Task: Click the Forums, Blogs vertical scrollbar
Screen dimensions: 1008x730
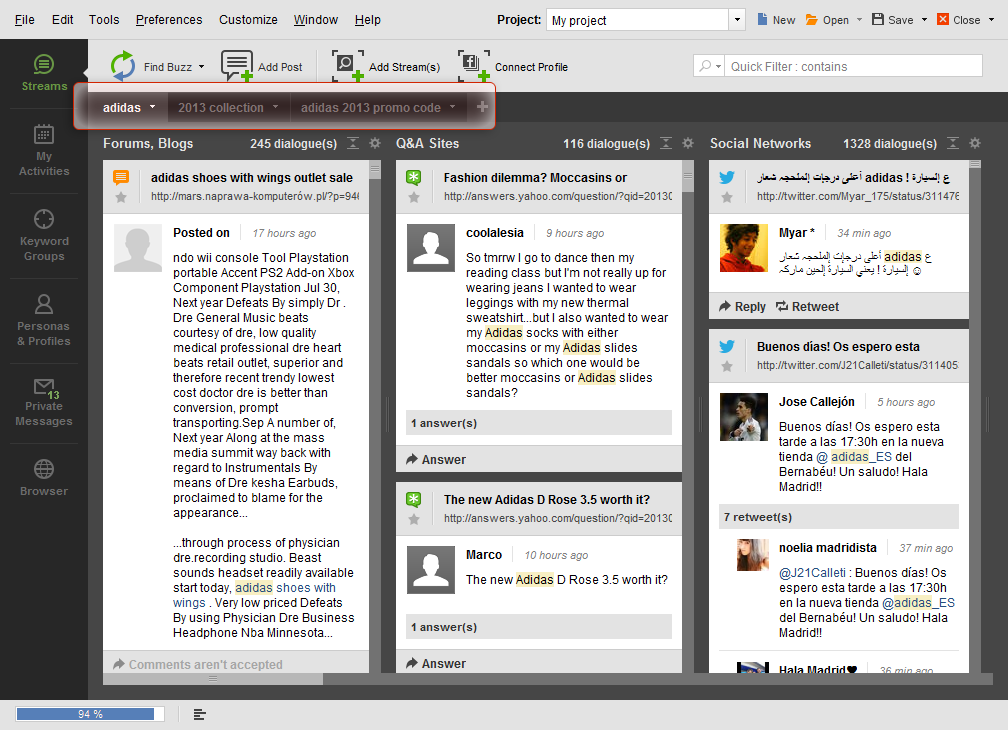Action: [x=375, y=171]
